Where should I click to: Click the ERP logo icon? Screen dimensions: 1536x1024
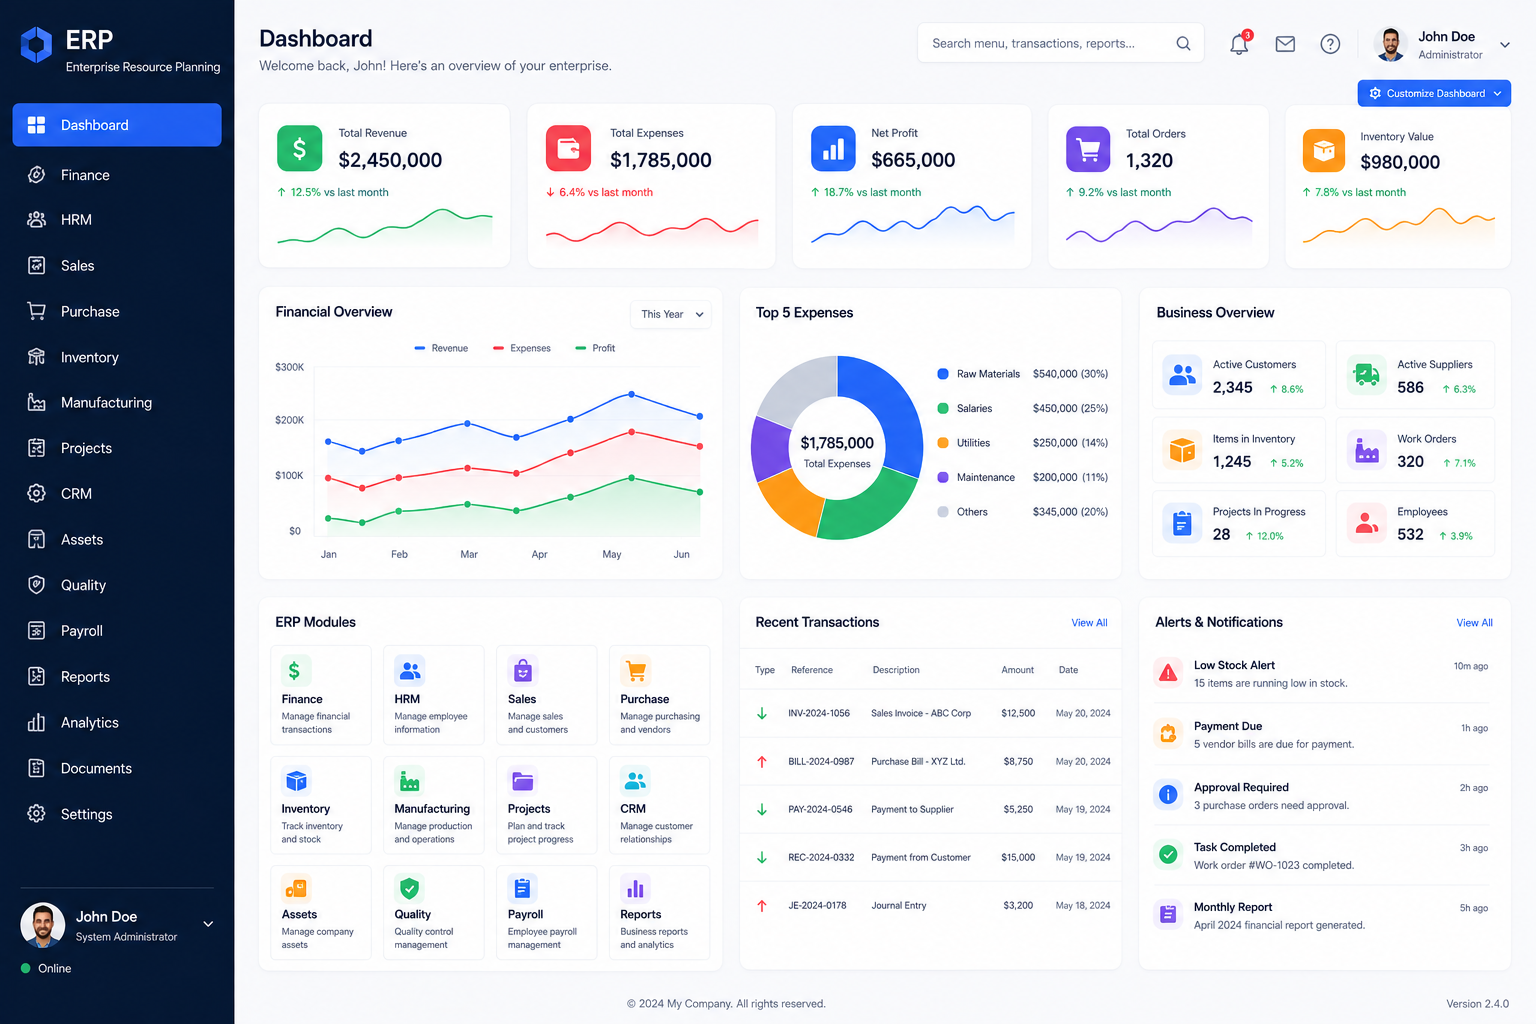pos(37,45)
